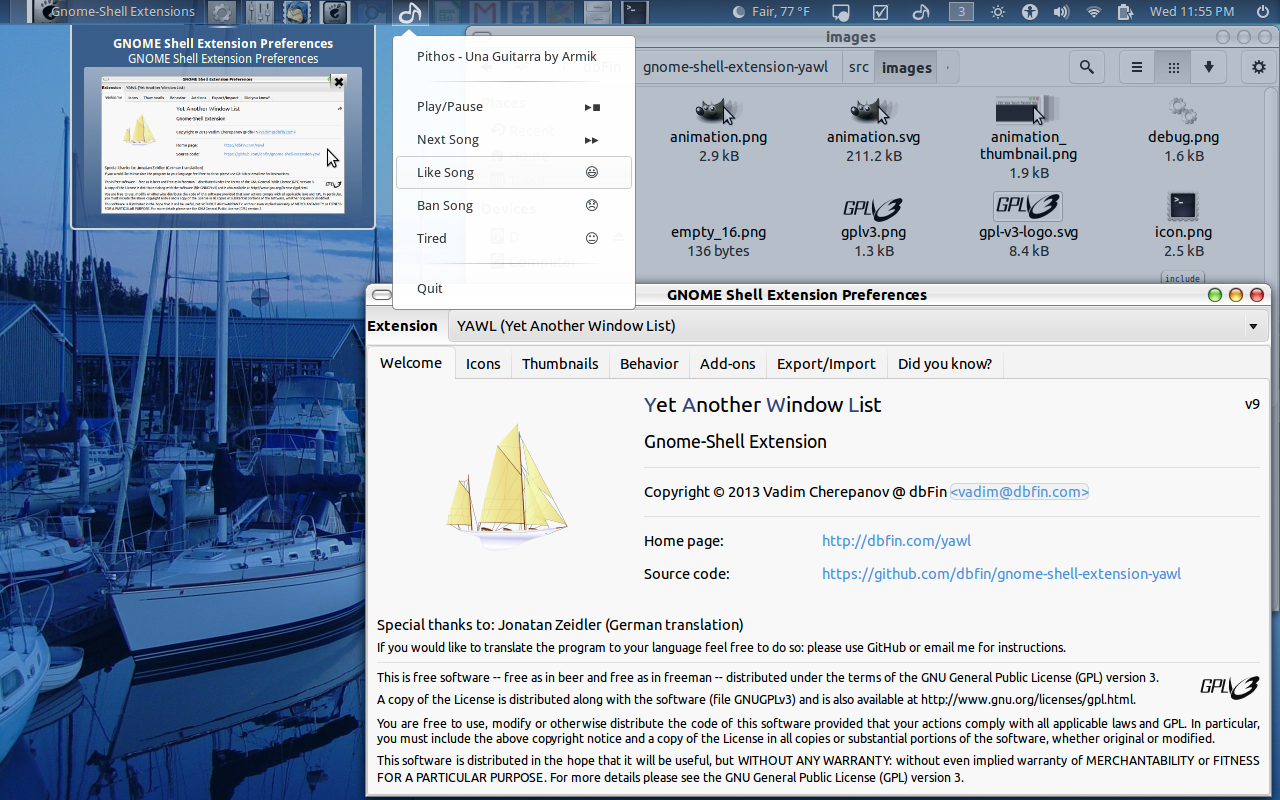Viewport: 1280px width, 800px height.
Task: Open the music note status indicator near clock
Action: click(921, 12)
